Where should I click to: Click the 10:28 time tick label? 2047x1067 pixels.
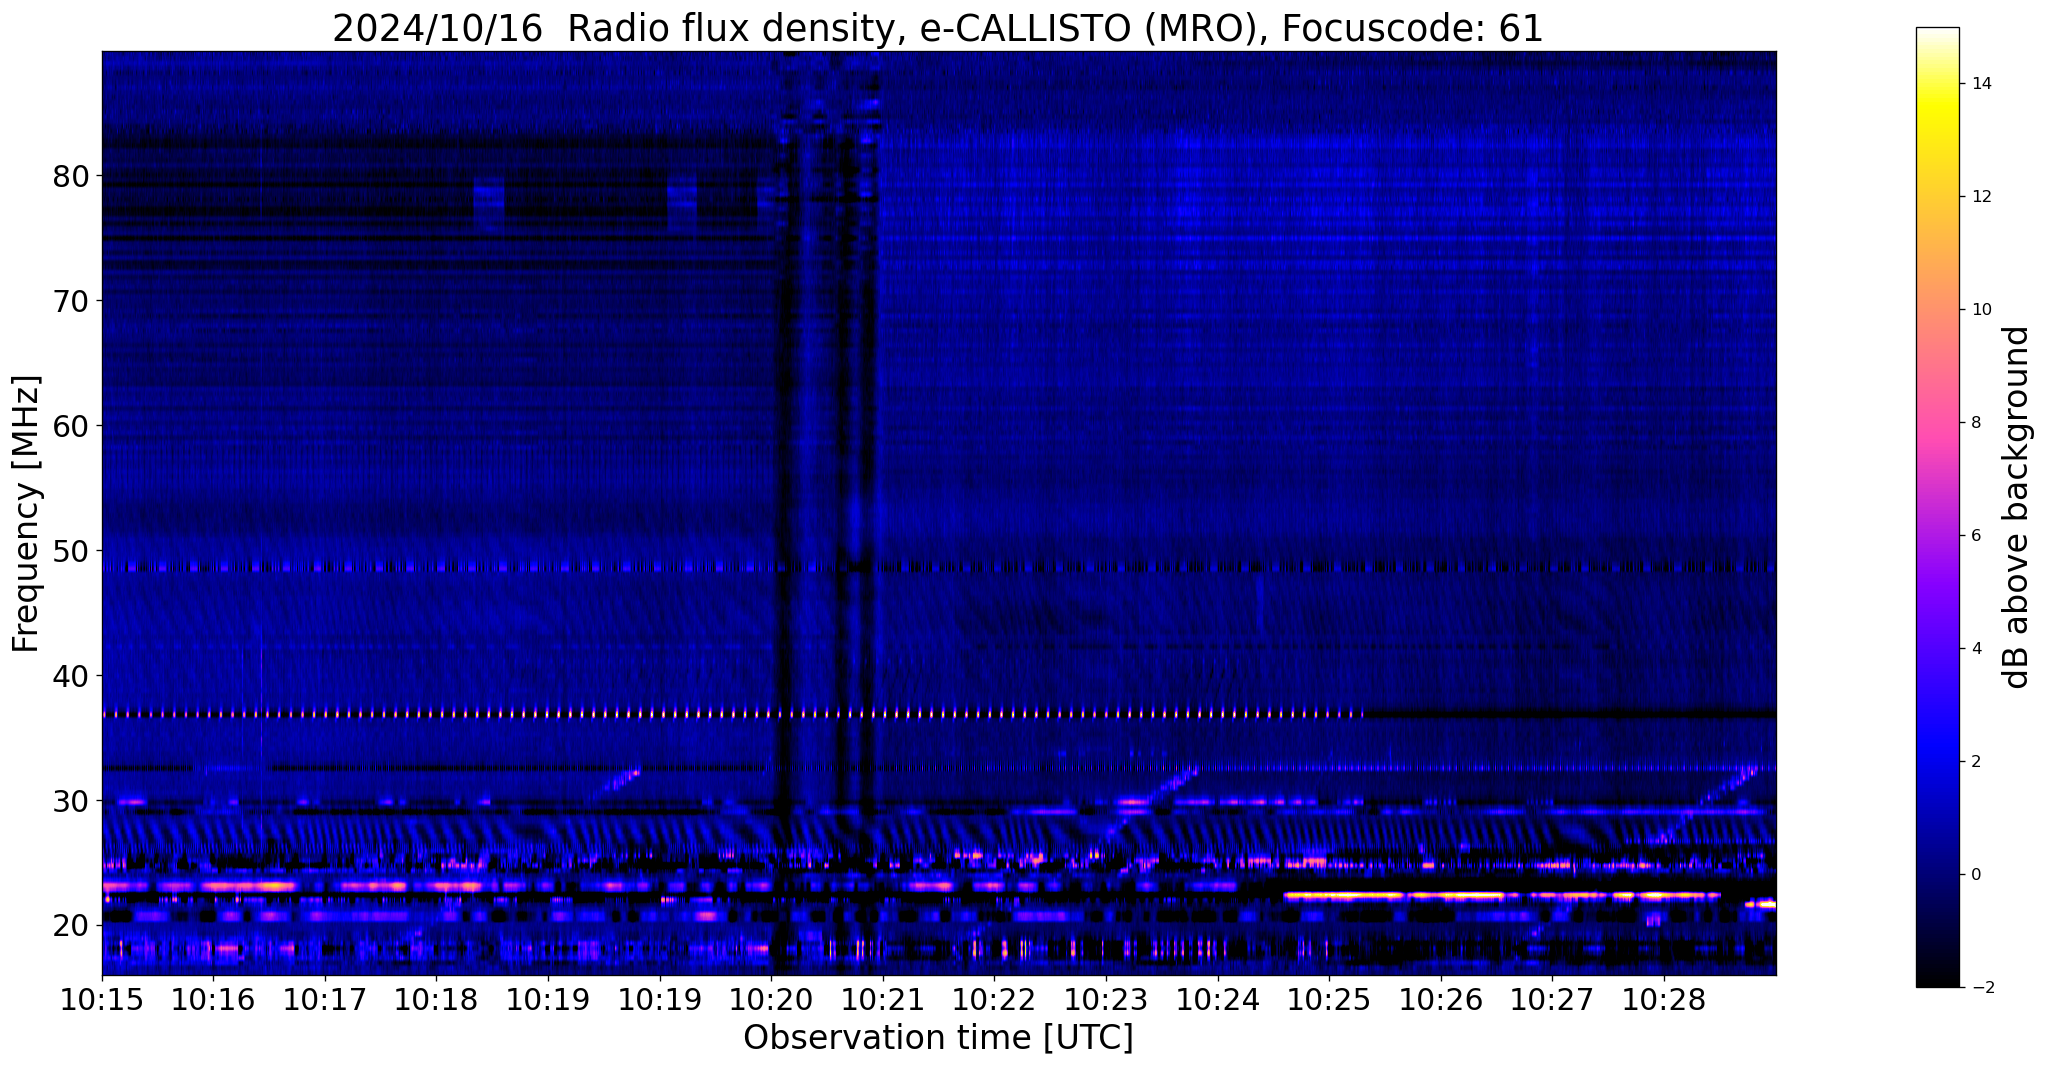(1664, 1000)
